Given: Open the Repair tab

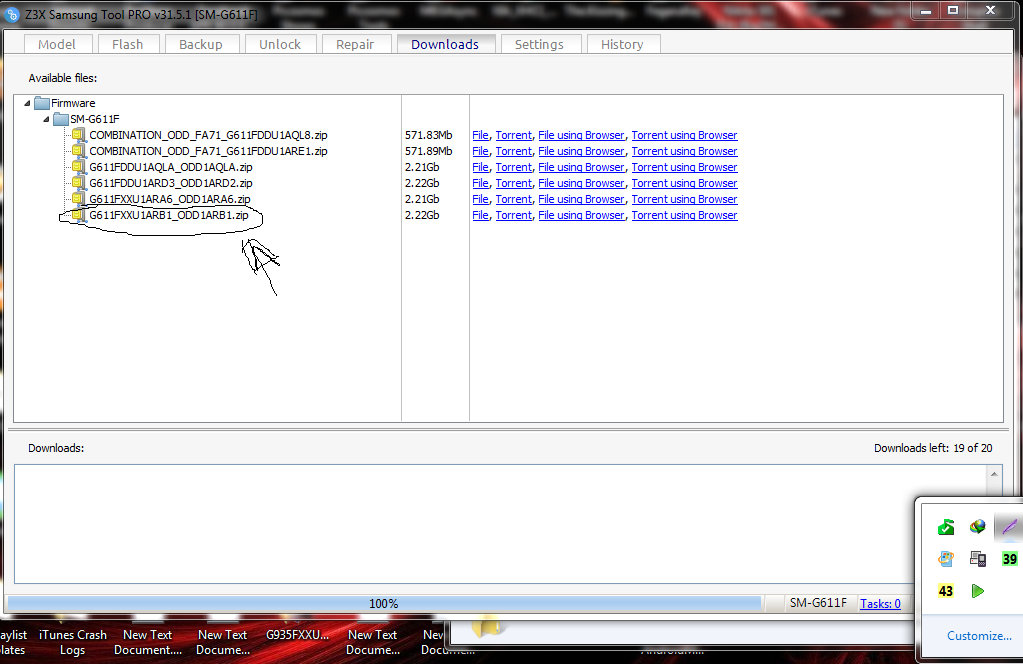Looking at the screenshot, I should point(355,44).
